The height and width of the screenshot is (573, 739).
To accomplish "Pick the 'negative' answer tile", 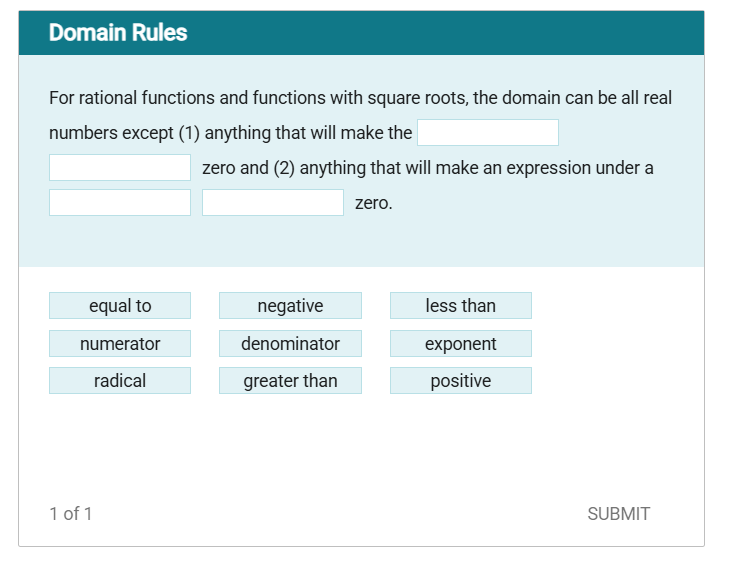I will coord(290,306).
